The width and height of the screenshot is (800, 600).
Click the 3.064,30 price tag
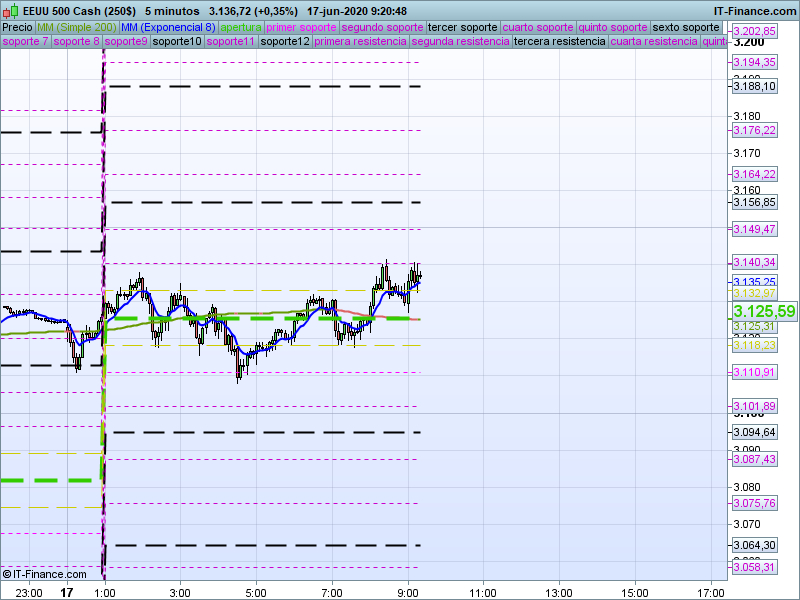(x=754, y=545)
